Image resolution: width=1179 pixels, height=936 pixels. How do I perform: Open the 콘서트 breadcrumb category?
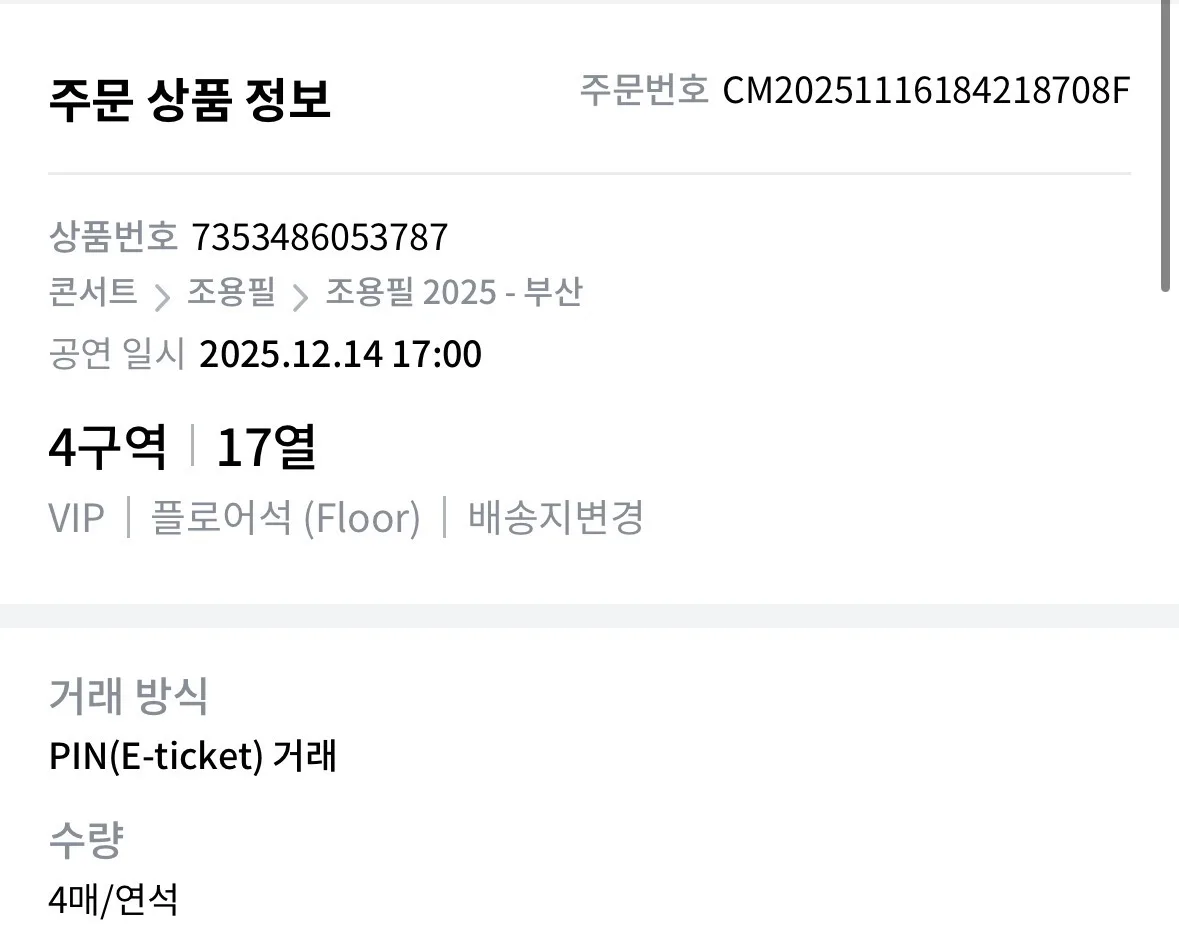(93, 293)
